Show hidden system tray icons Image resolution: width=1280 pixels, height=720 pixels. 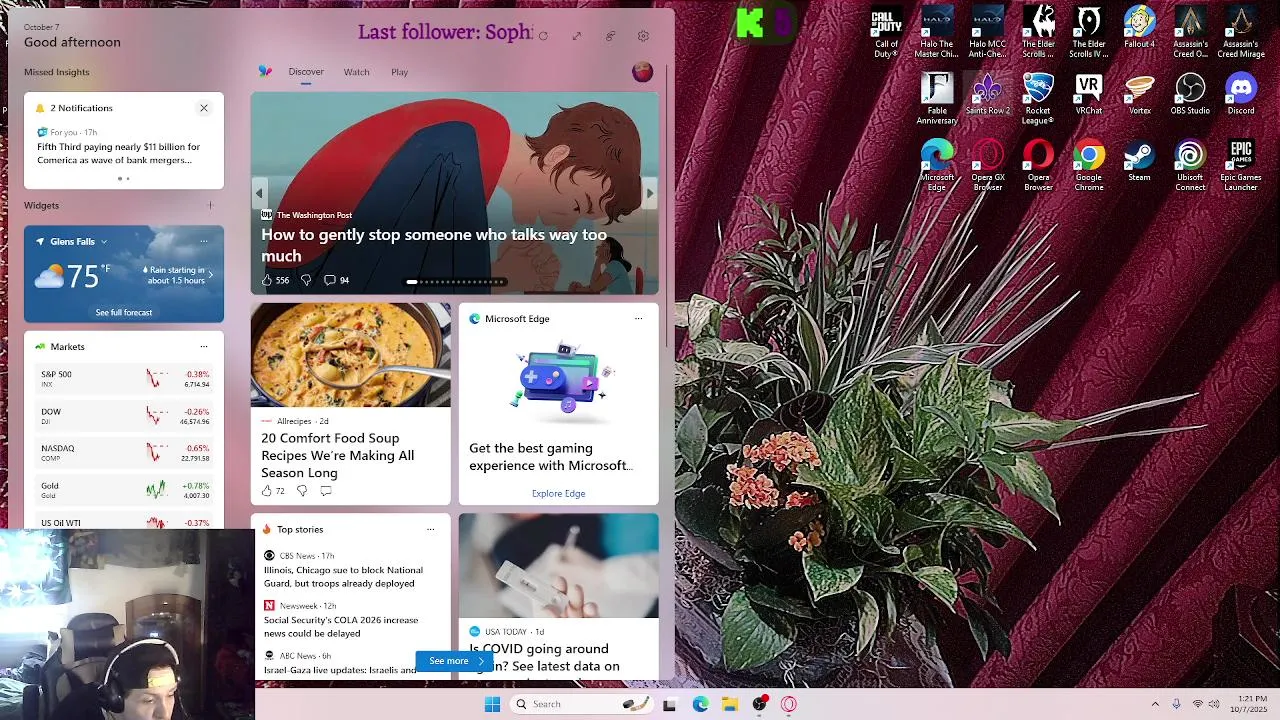1155,704
